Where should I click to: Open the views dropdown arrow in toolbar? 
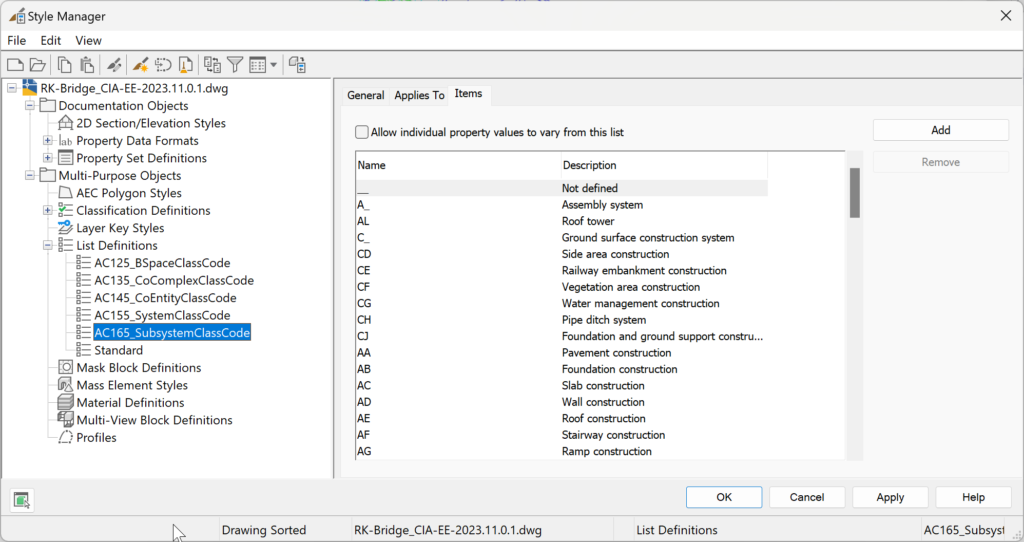(x=274, y=65)
